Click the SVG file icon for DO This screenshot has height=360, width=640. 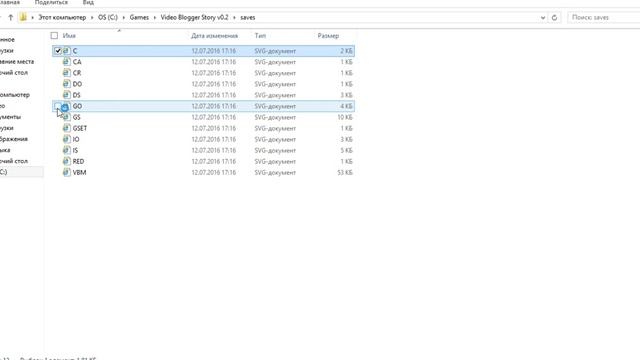coord(66,84)
